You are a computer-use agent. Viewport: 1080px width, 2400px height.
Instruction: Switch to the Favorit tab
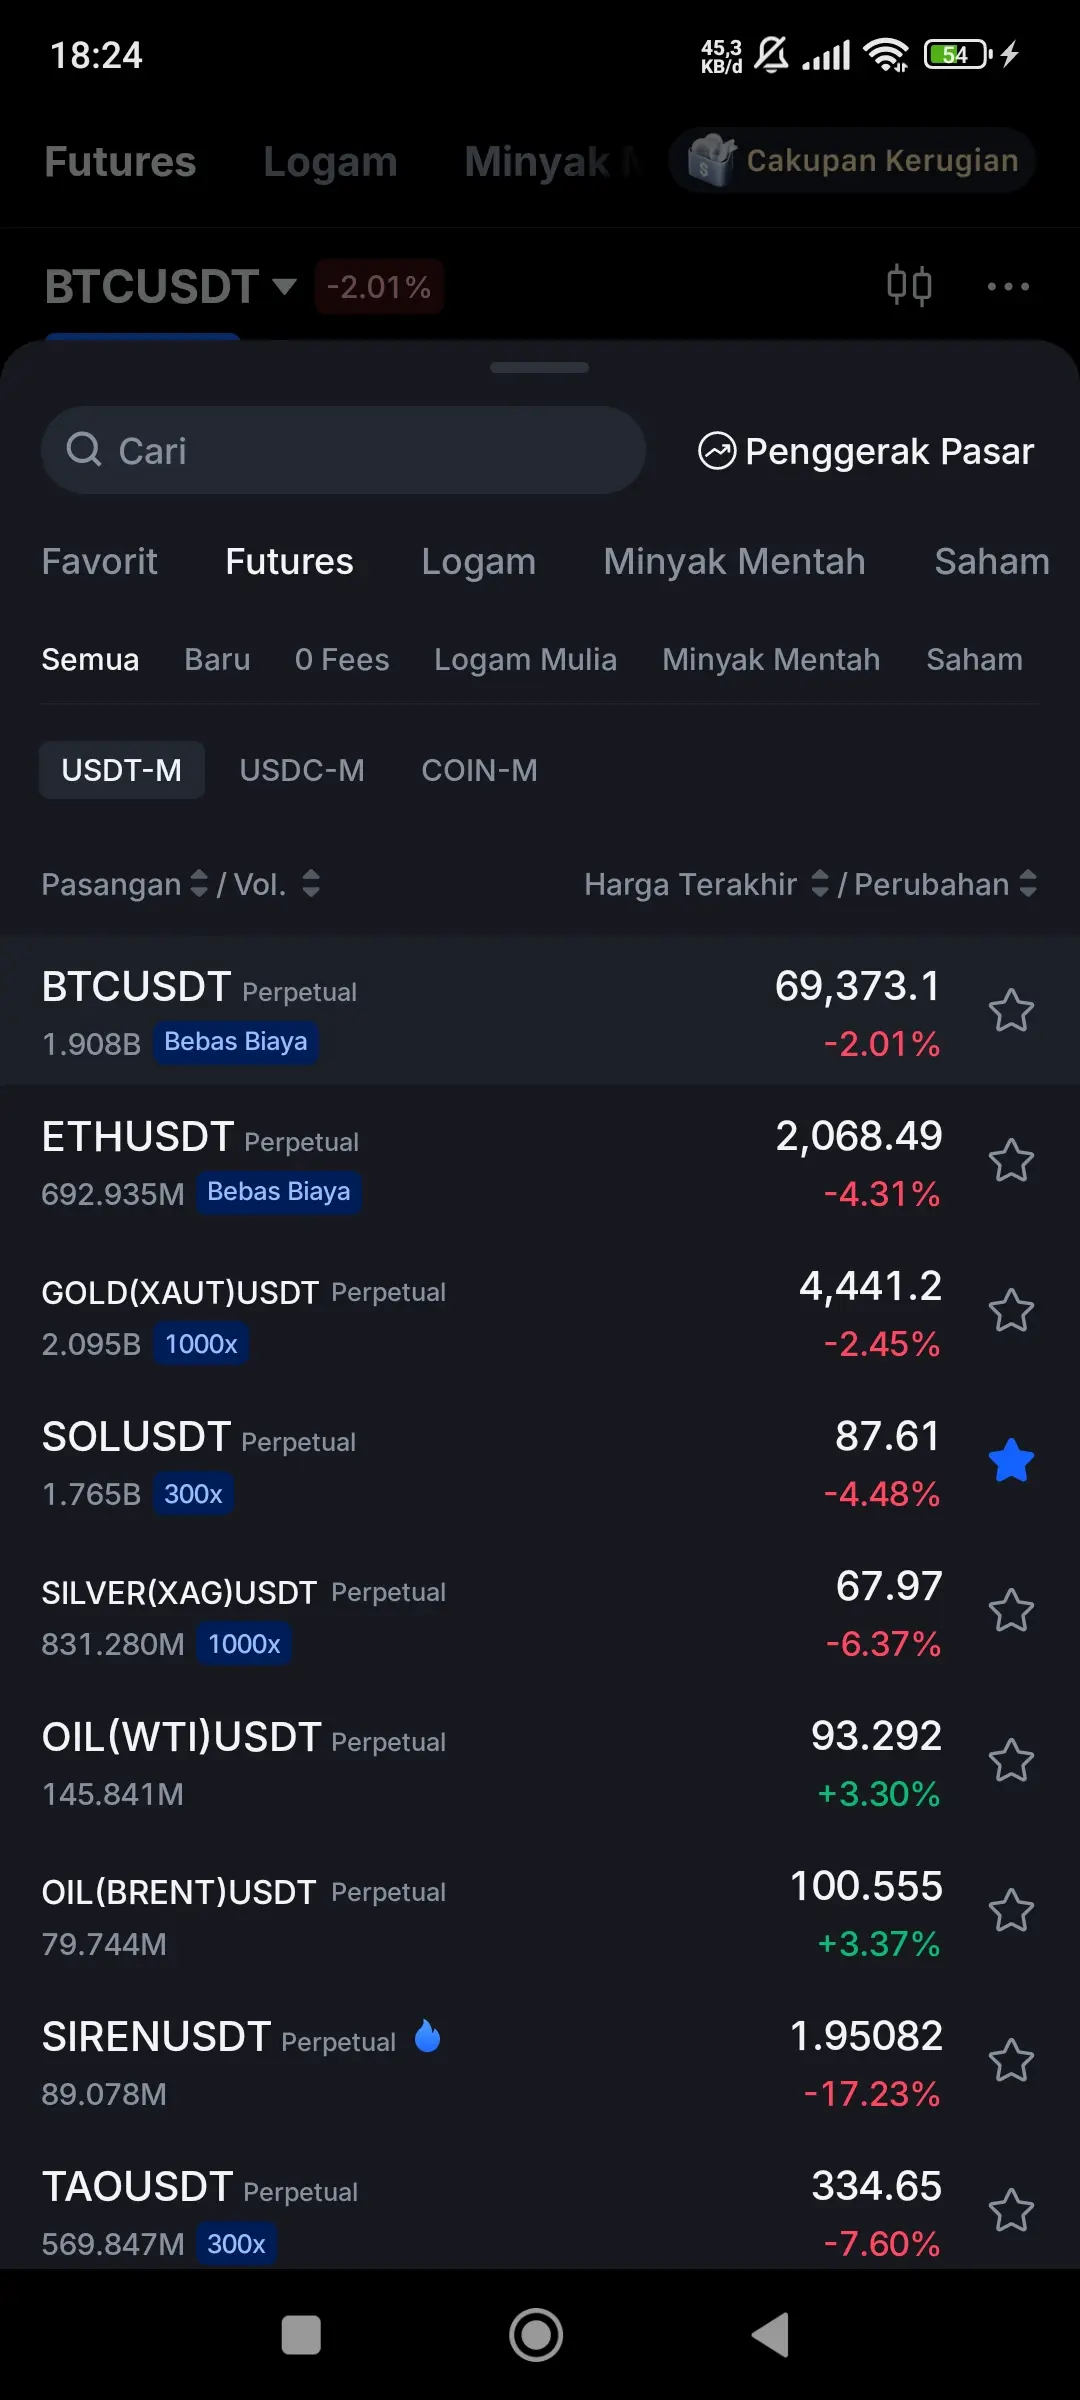(x=100, y=562)
